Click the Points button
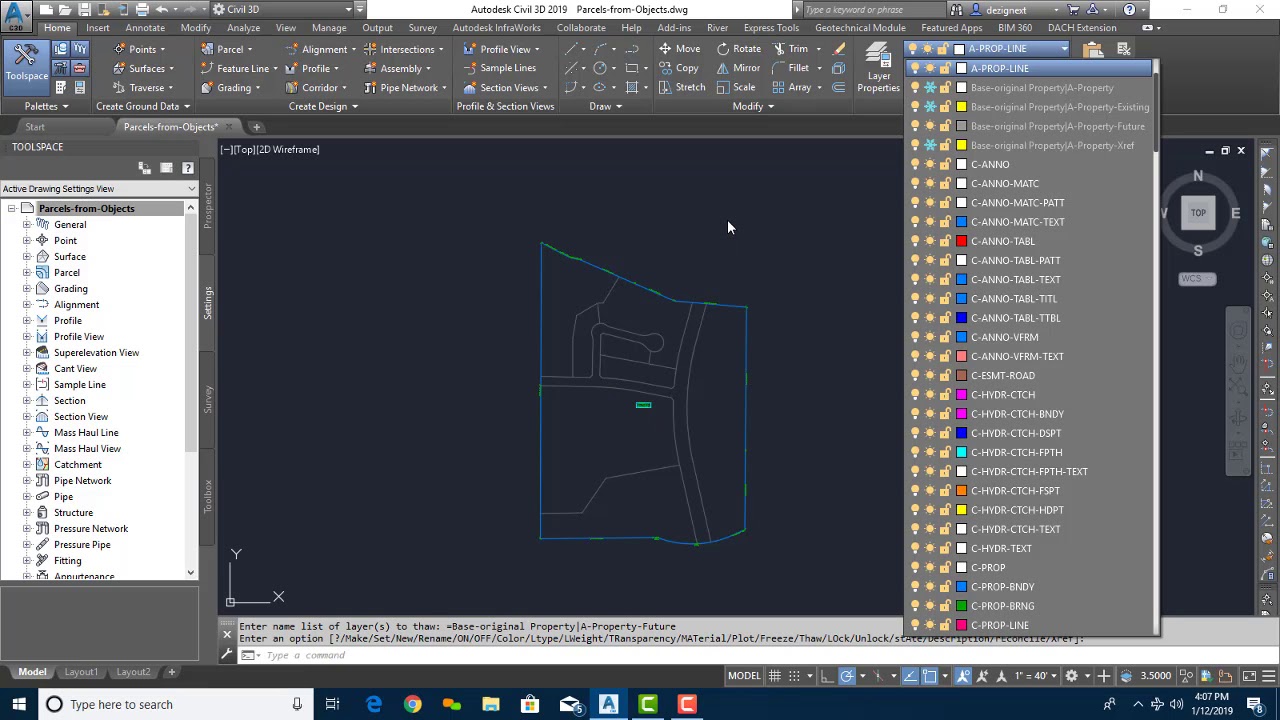The height and width of the screenshot is (720, 1280). click(x=139, y=49)
